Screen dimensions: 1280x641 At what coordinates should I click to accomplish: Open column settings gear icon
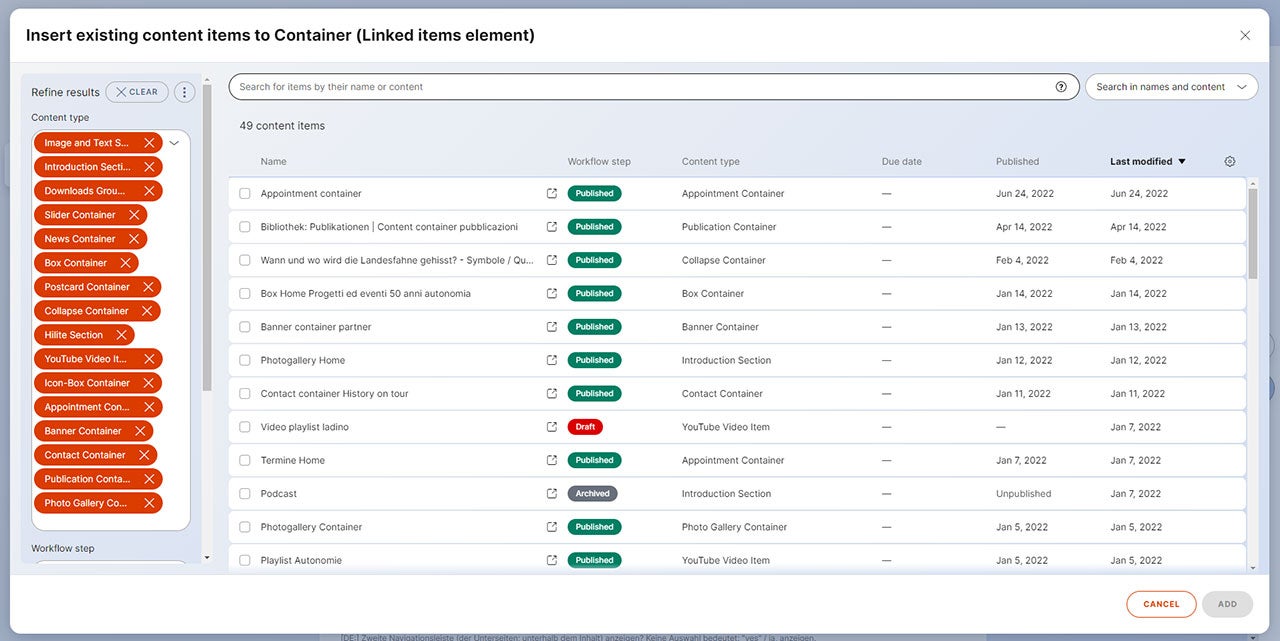[1230, 162]
